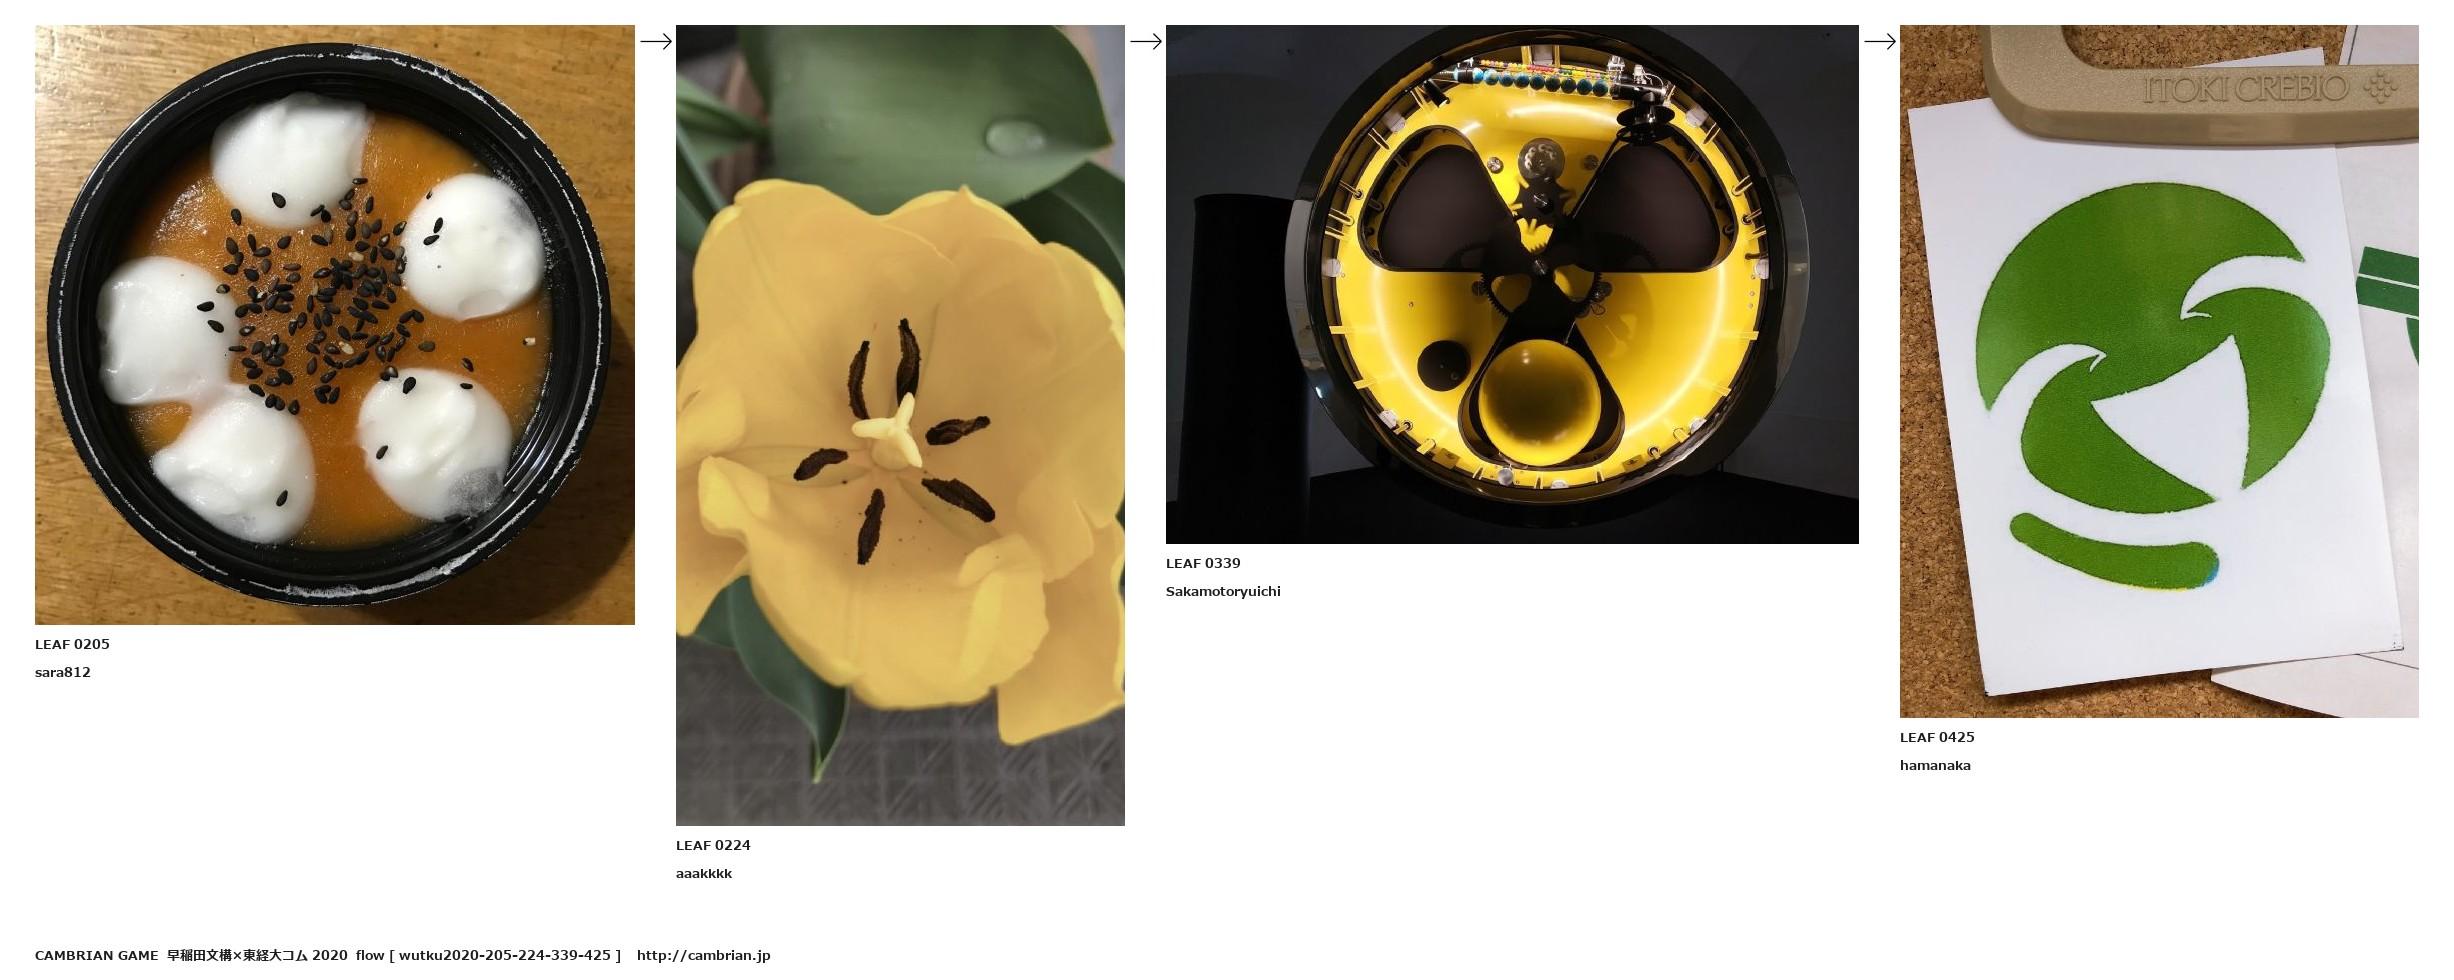2454x980 pixels.
Task: Open the http://cambrian.jp link
Action: 703,955
